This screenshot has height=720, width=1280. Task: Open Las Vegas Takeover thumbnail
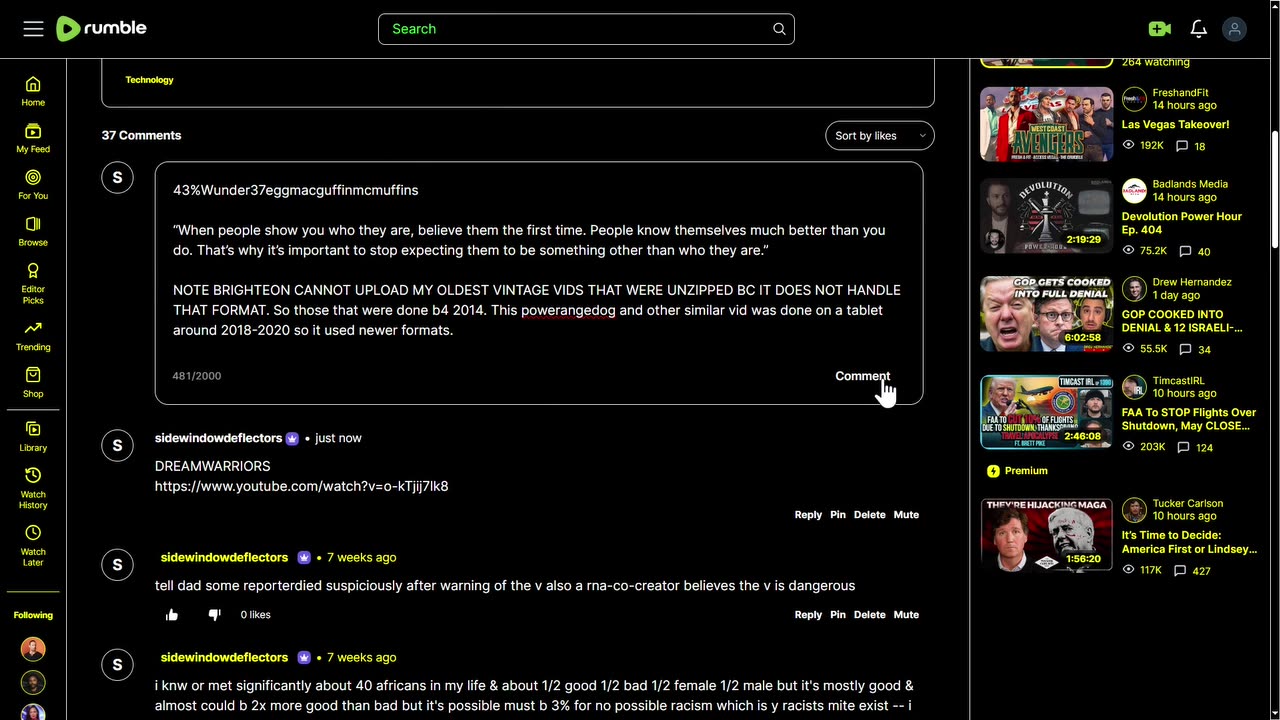1046,124
